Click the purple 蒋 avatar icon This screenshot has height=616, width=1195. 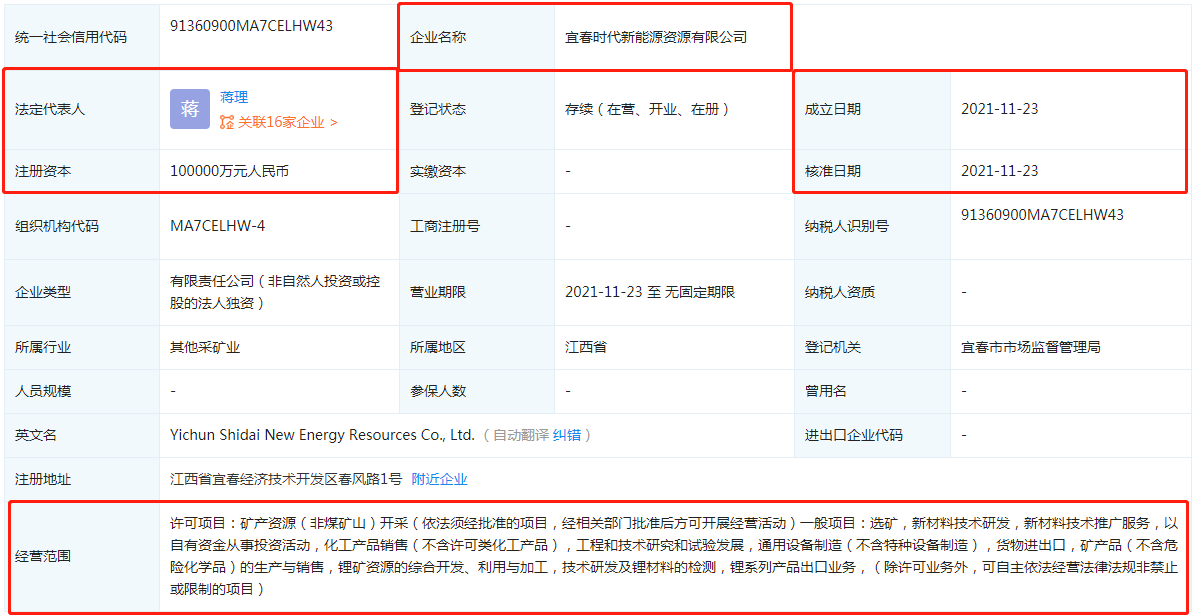(x=190, y=109)
